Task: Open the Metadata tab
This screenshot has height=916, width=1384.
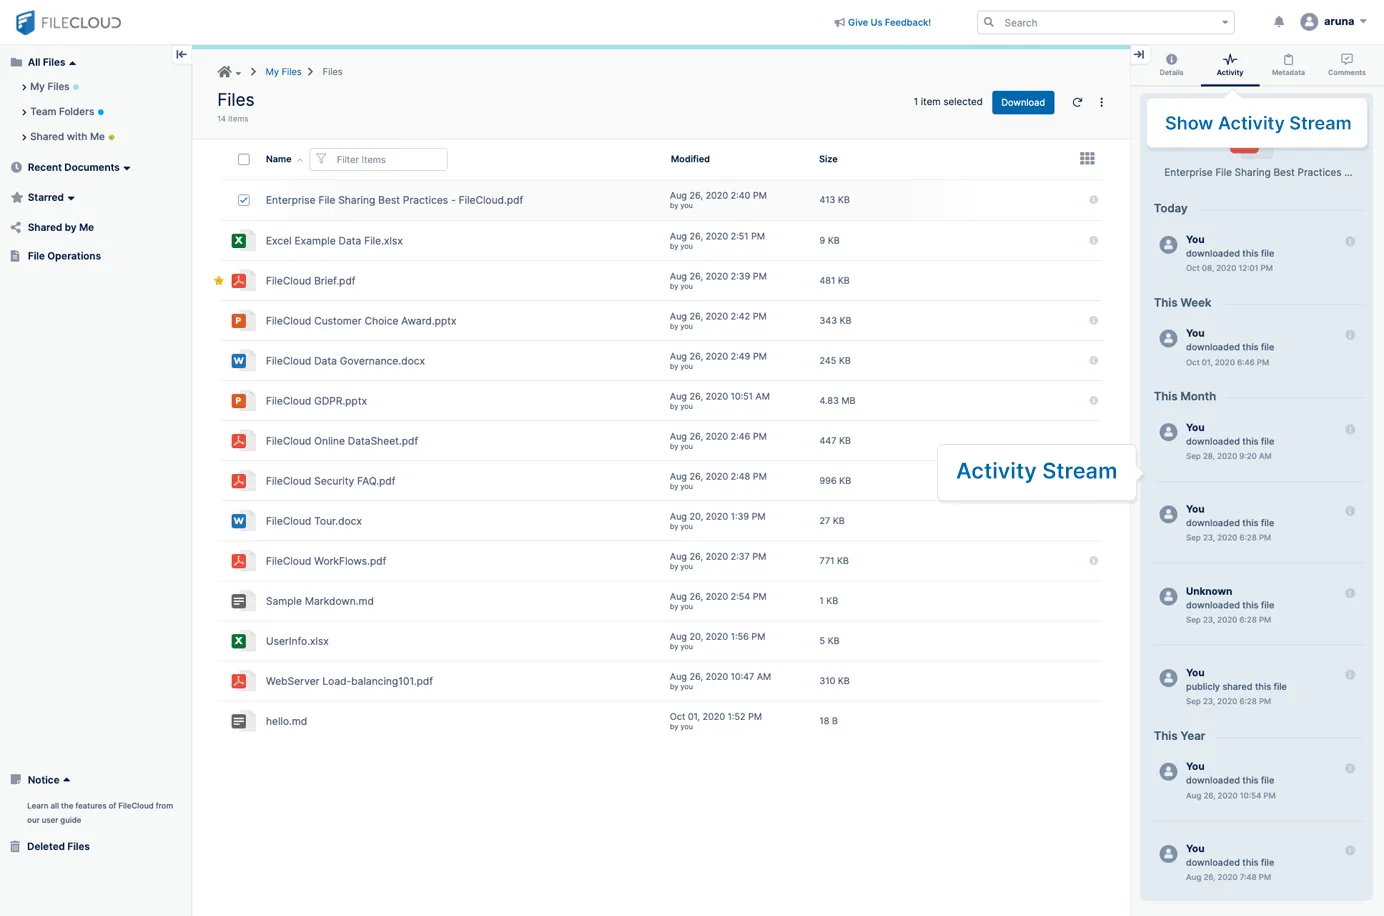Action: 1288,65
